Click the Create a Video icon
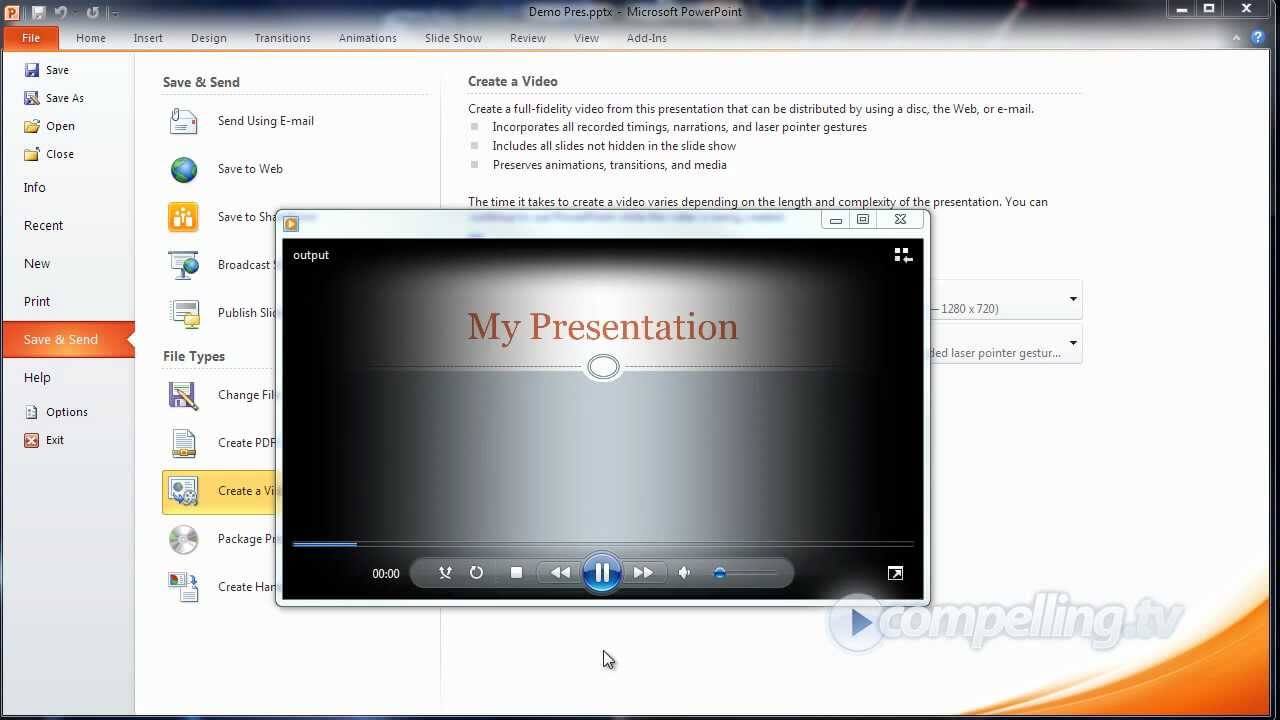This screenshot has height=720, width=1280. [184, 491]
